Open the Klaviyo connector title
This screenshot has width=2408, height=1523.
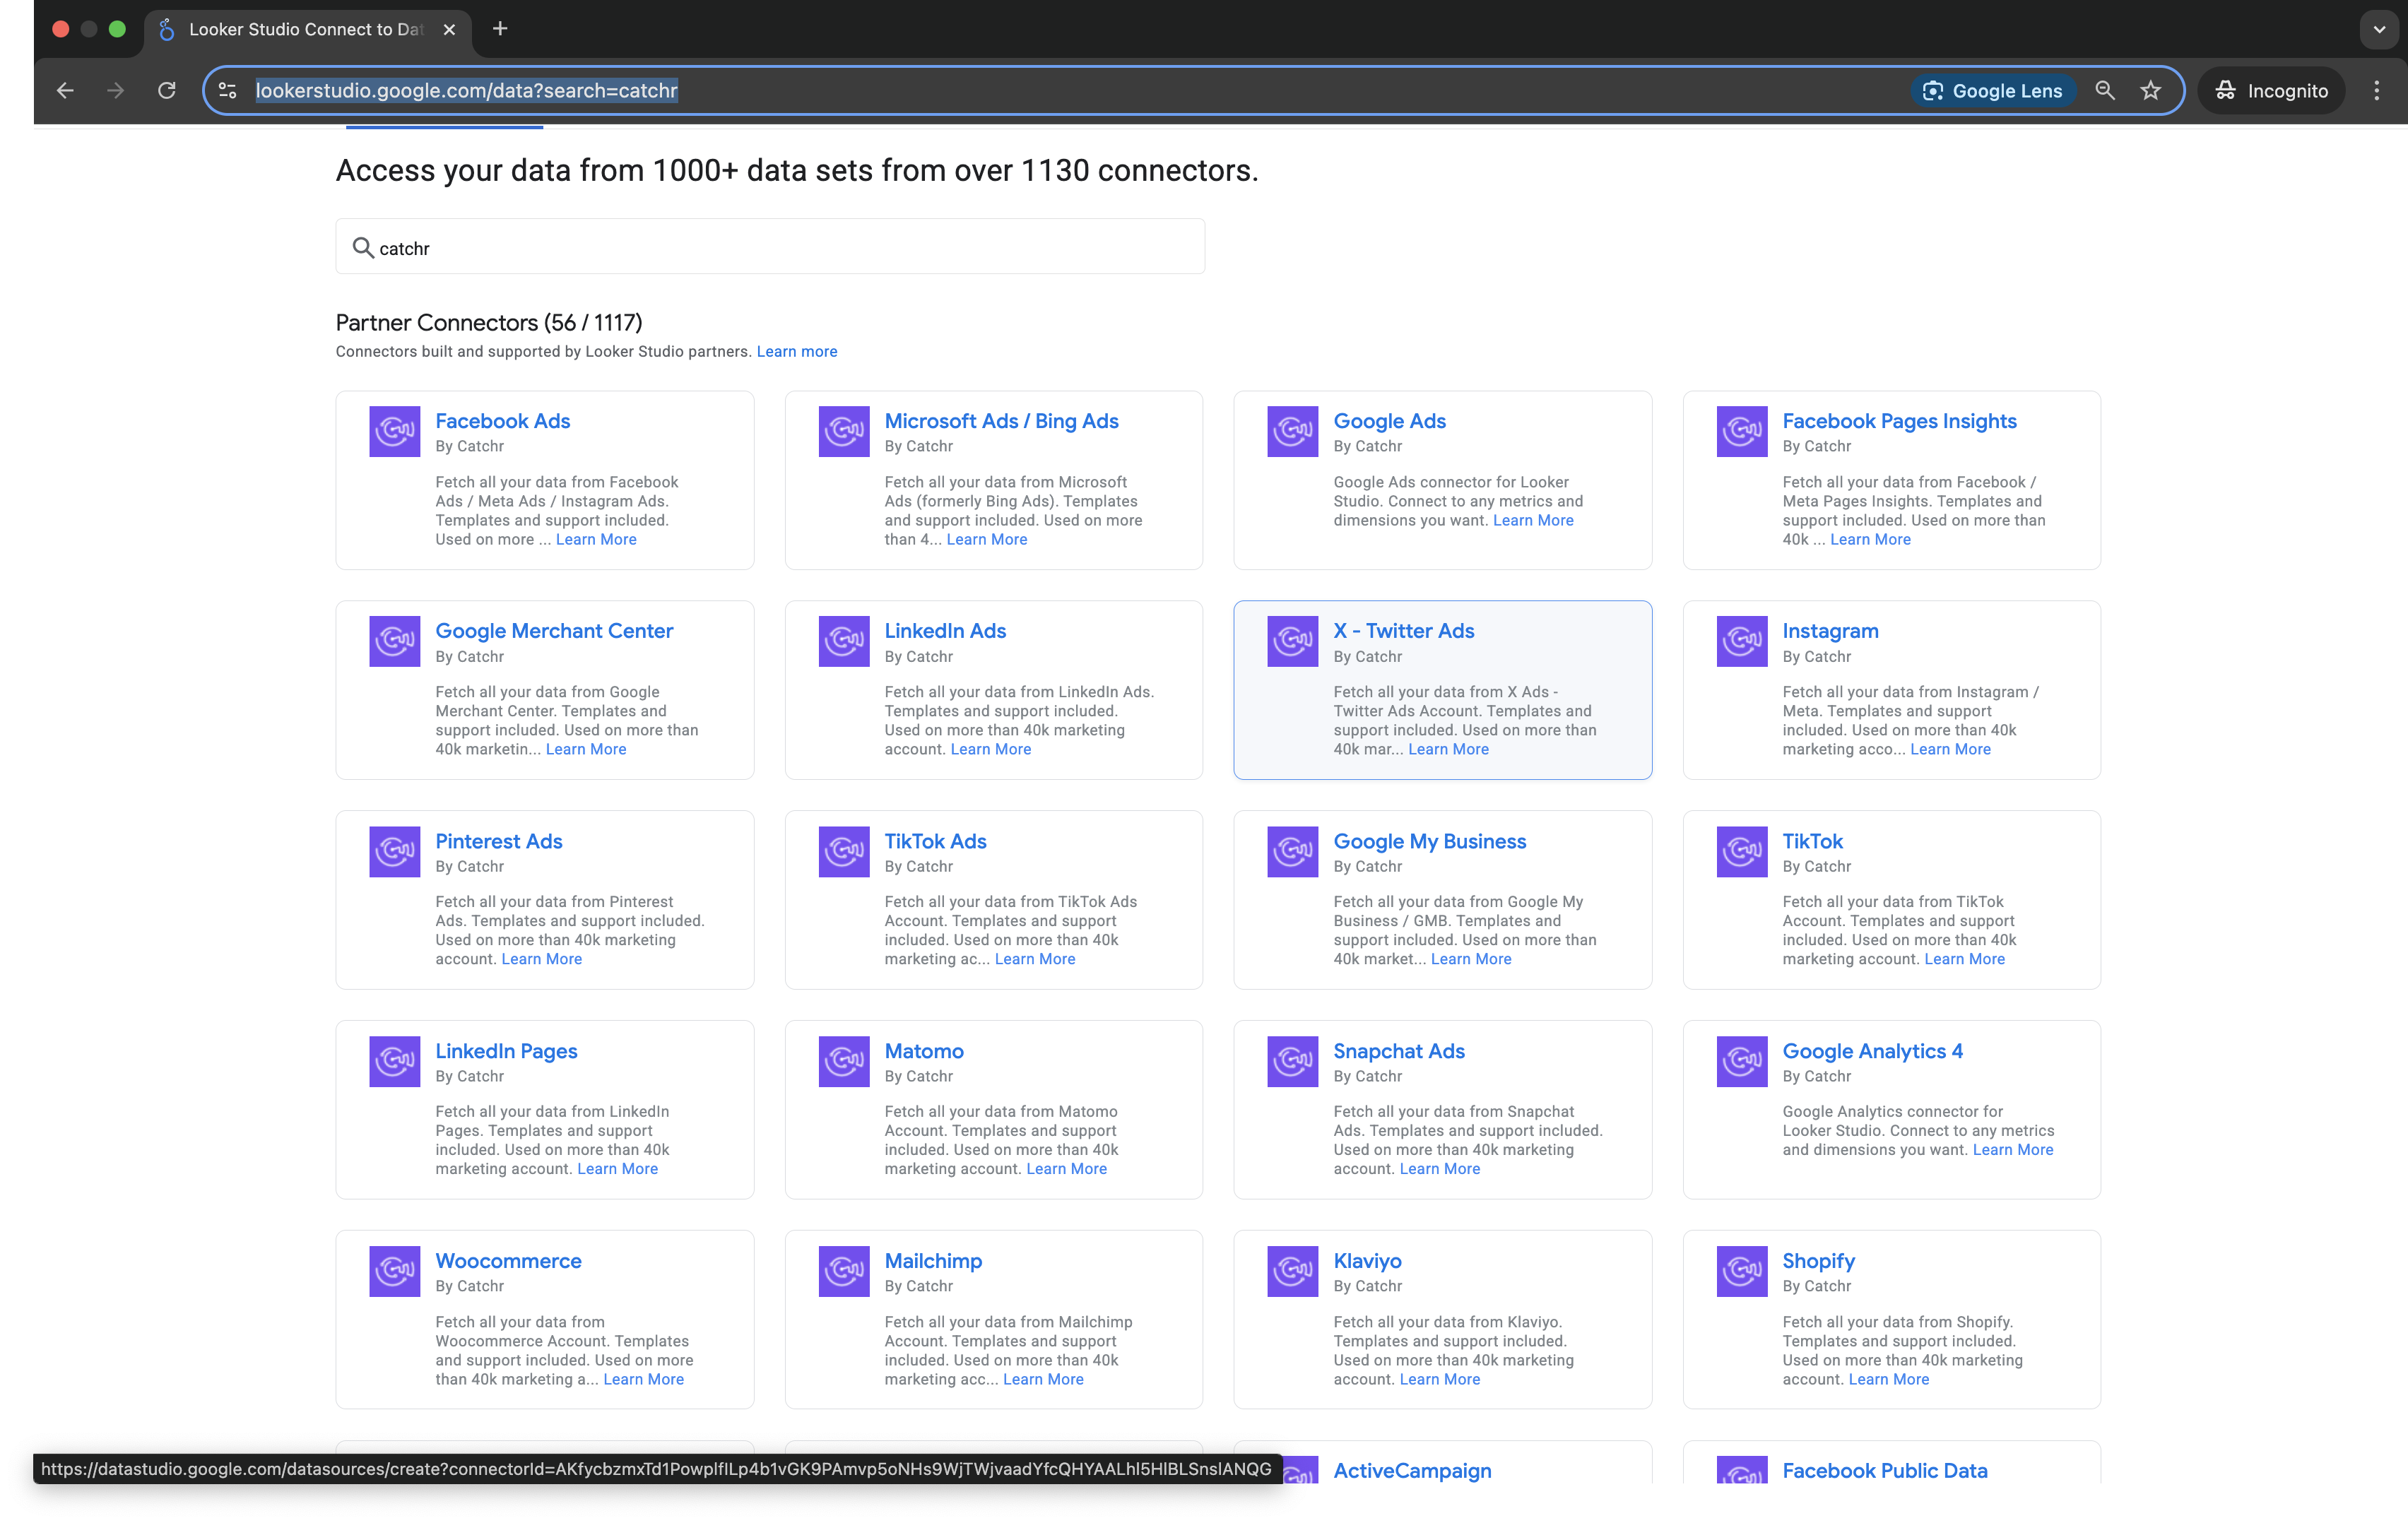1367,1261
